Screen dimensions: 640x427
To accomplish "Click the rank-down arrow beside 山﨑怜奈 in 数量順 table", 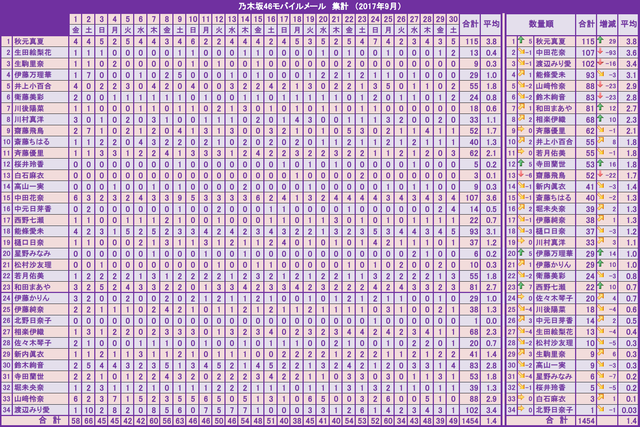I will pyautogui.click(x=521, y=85).
